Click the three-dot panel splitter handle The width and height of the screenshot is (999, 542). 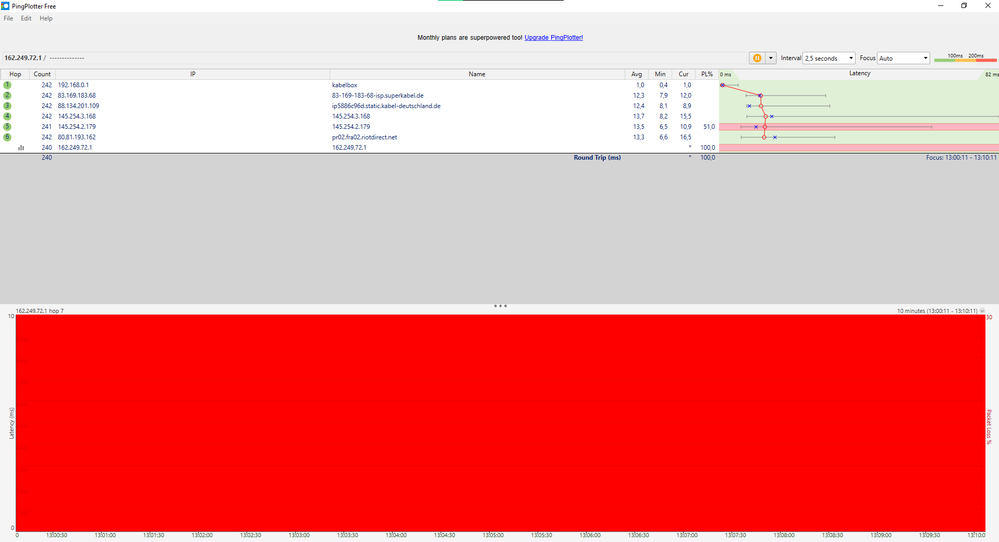(x=500, y=306)
